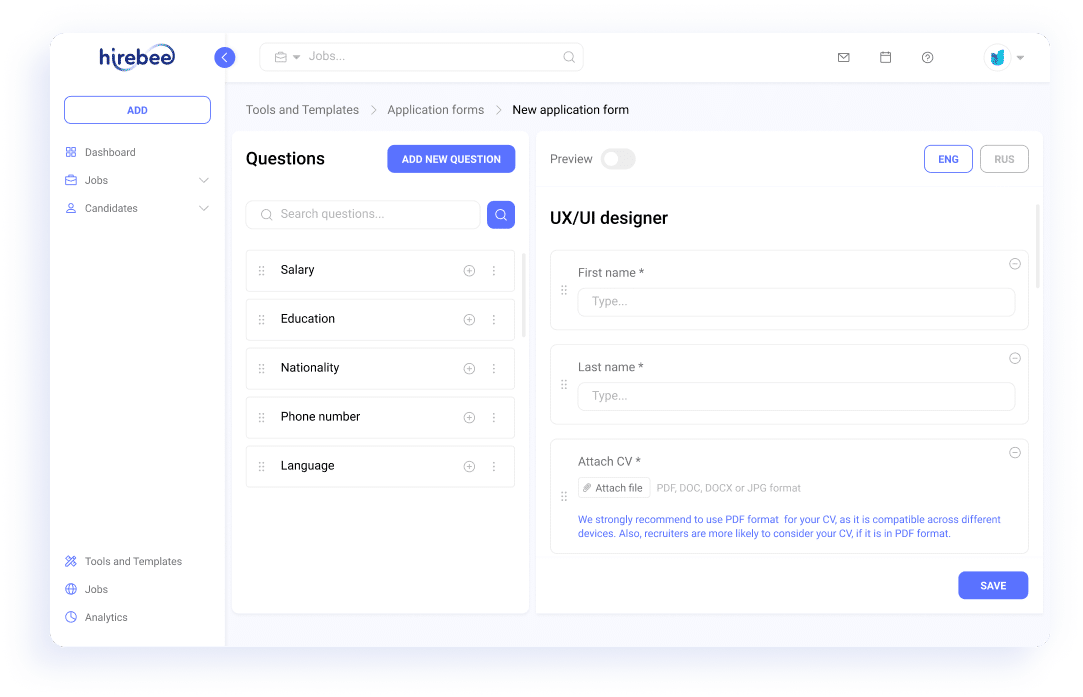Select the ENG language option
Screen dimensions: 1083x697
coord(948,159)
